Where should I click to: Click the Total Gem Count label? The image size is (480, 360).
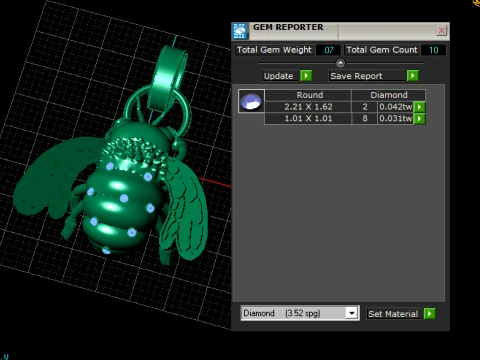pyautogui.click(x=382, y=50)
